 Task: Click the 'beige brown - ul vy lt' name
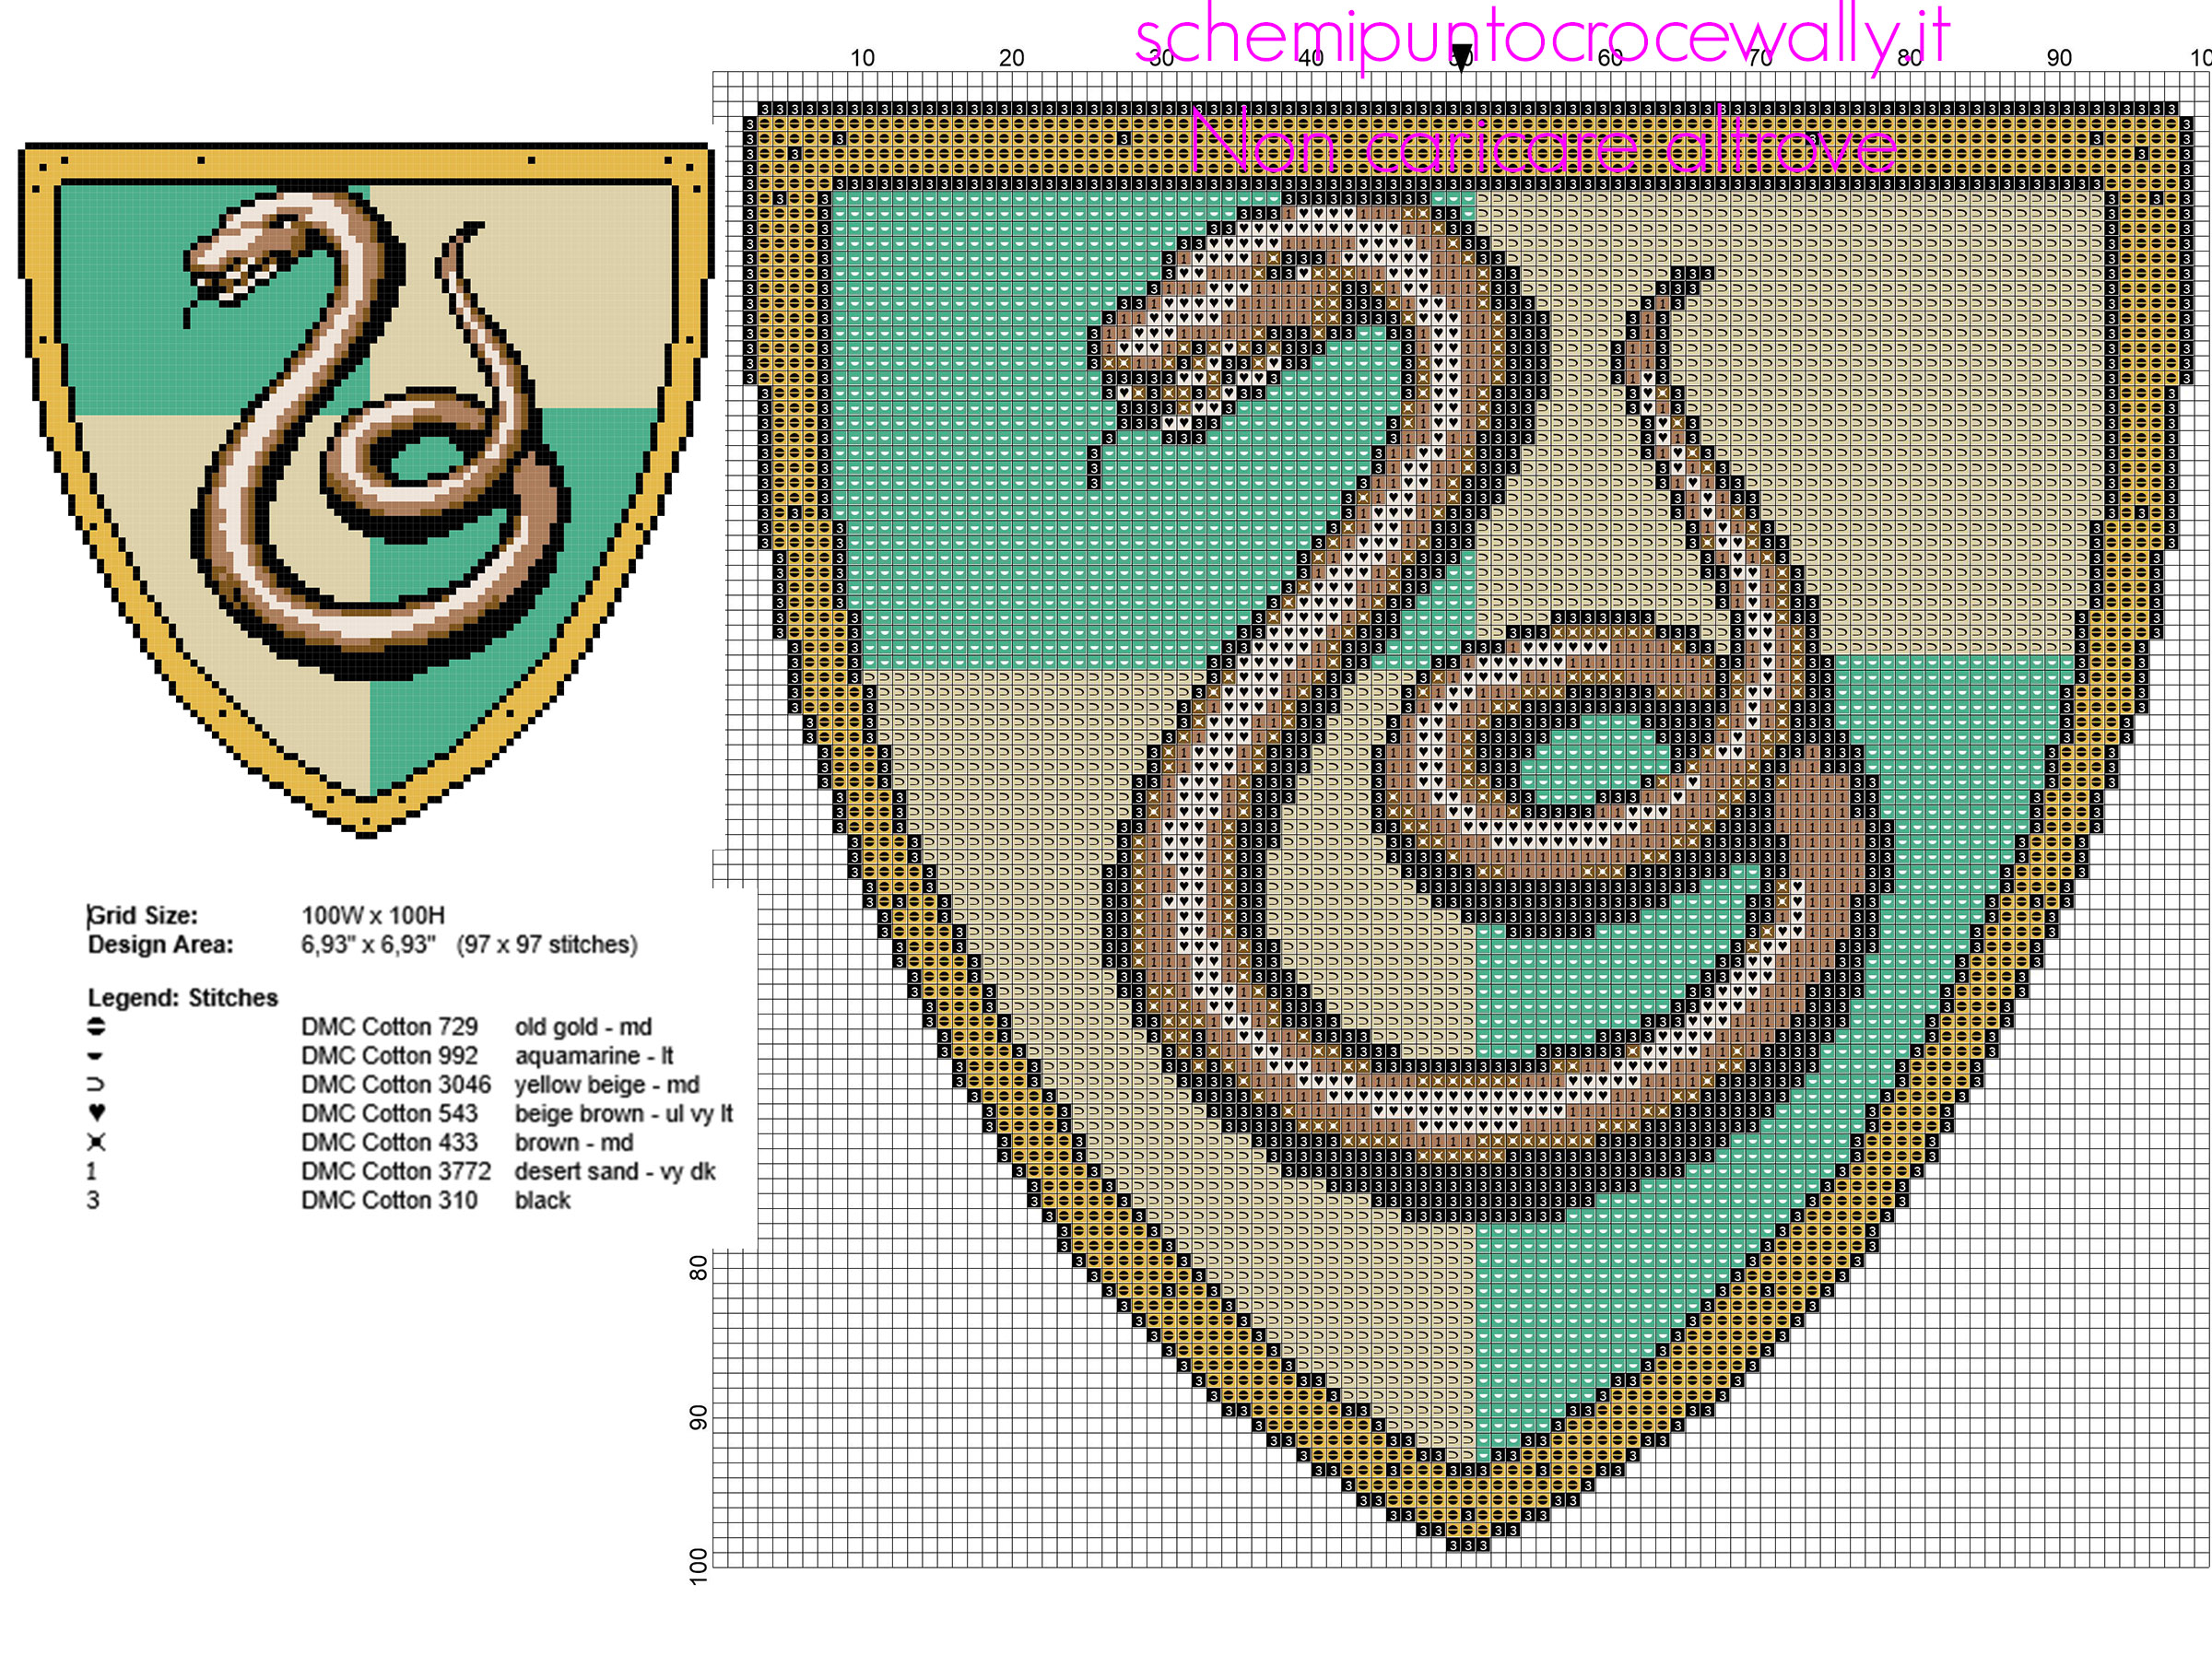coord(624,1113)
